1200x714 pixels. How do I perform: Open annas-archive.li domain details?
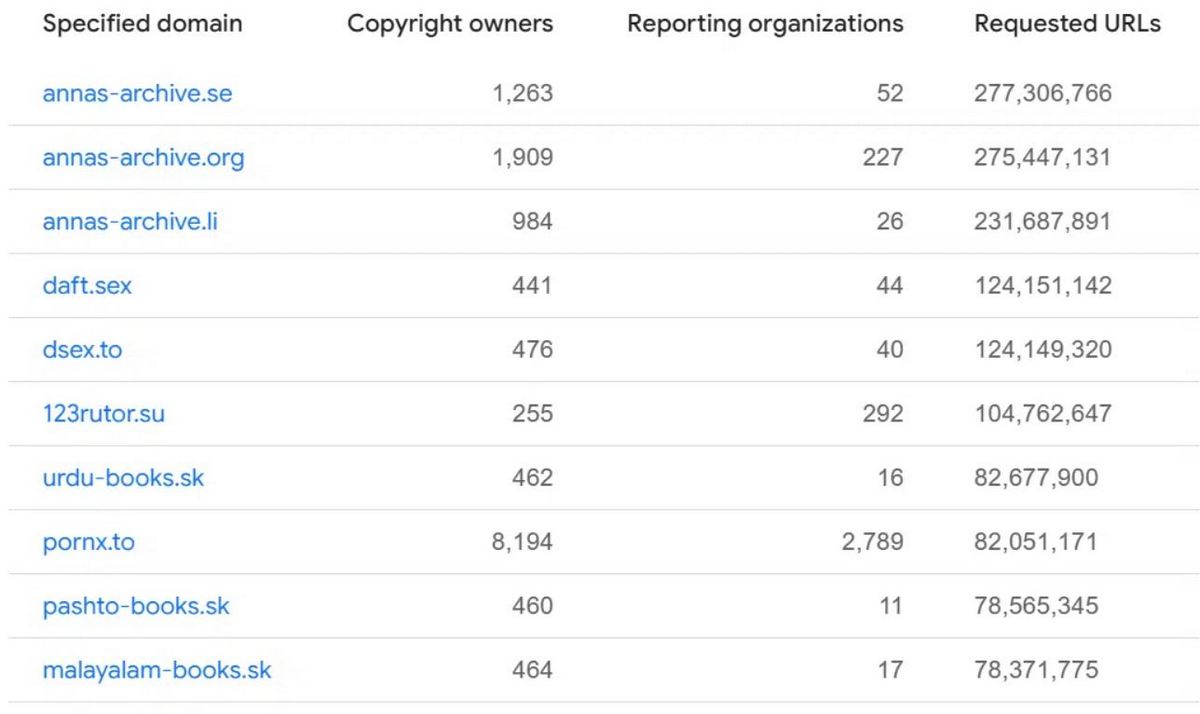tap(130, 222)
